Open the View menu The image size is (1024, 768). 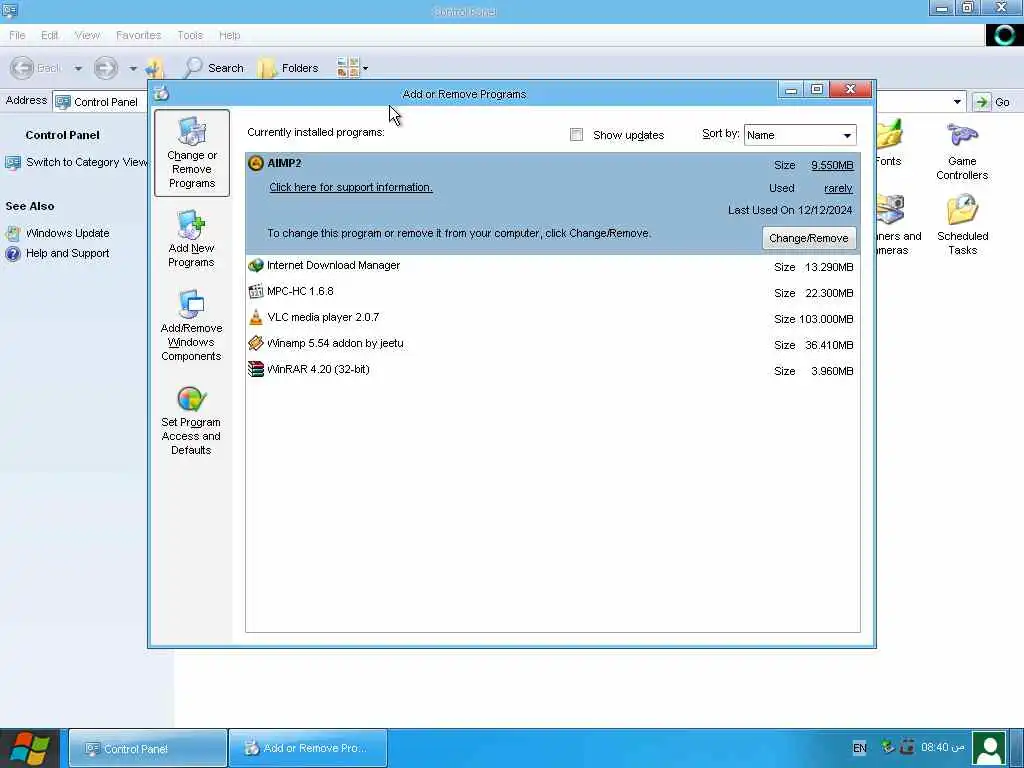point(87,35)
